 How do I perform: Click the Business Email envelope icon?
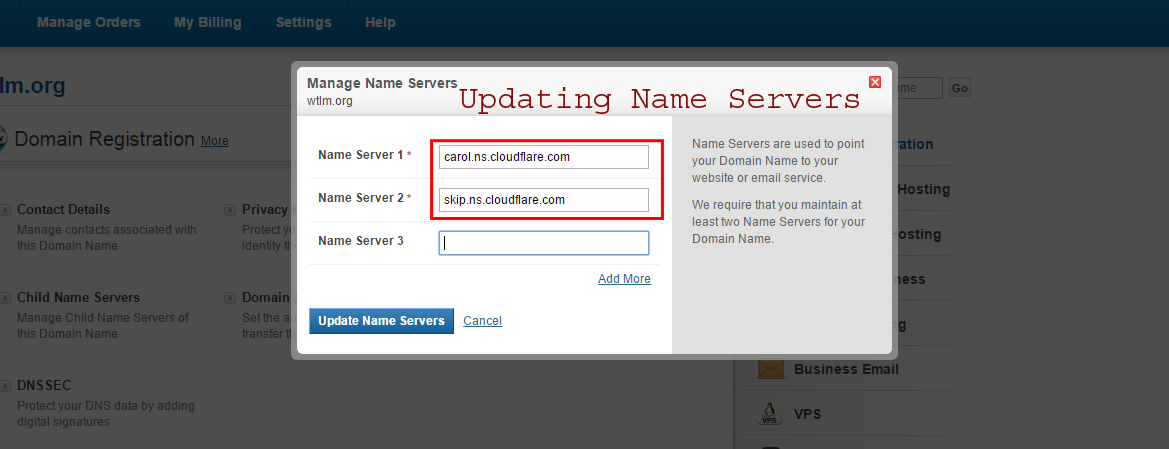[x=770, y=369]
